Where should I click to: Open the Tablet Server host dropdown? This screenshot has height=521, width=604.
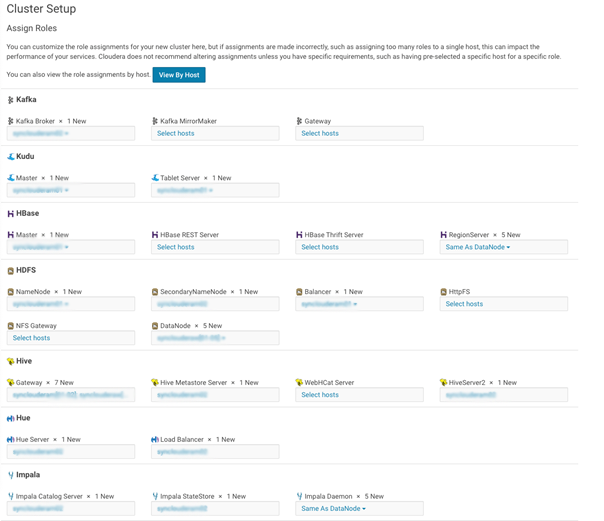tap(185, 190)
